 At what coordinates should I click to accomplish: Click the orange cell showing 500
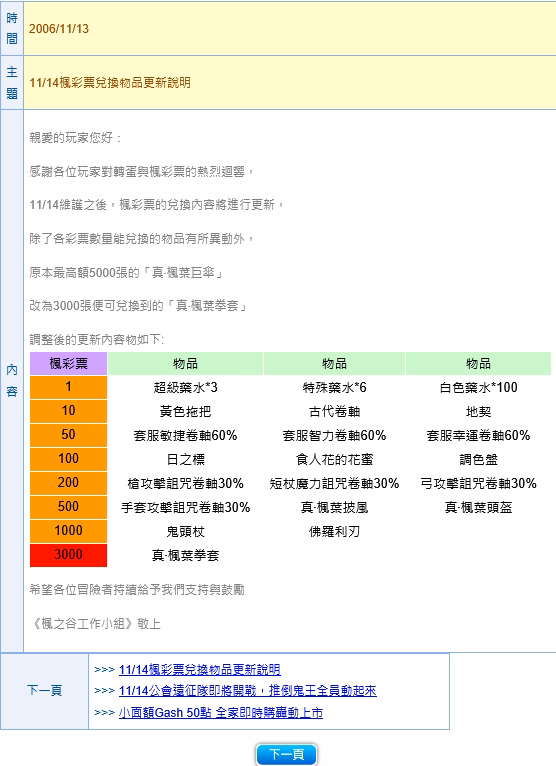68,507
